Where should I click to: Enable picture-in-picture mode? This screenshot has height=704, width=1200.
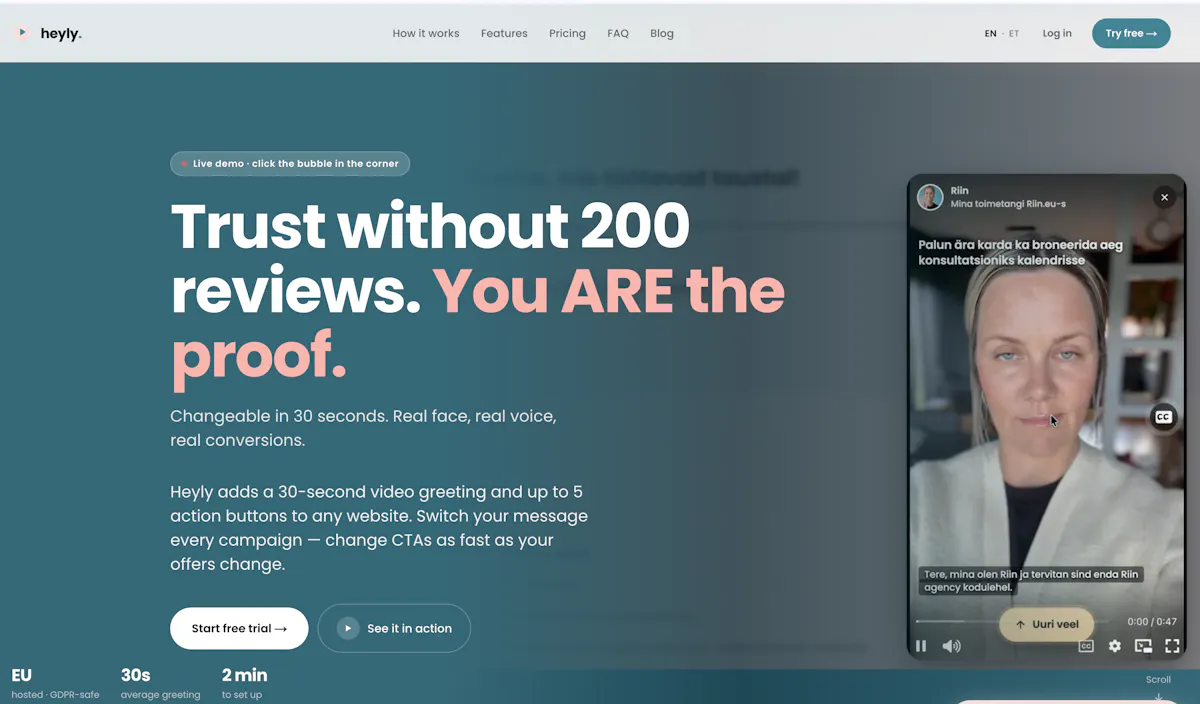tap(1143, 646)
